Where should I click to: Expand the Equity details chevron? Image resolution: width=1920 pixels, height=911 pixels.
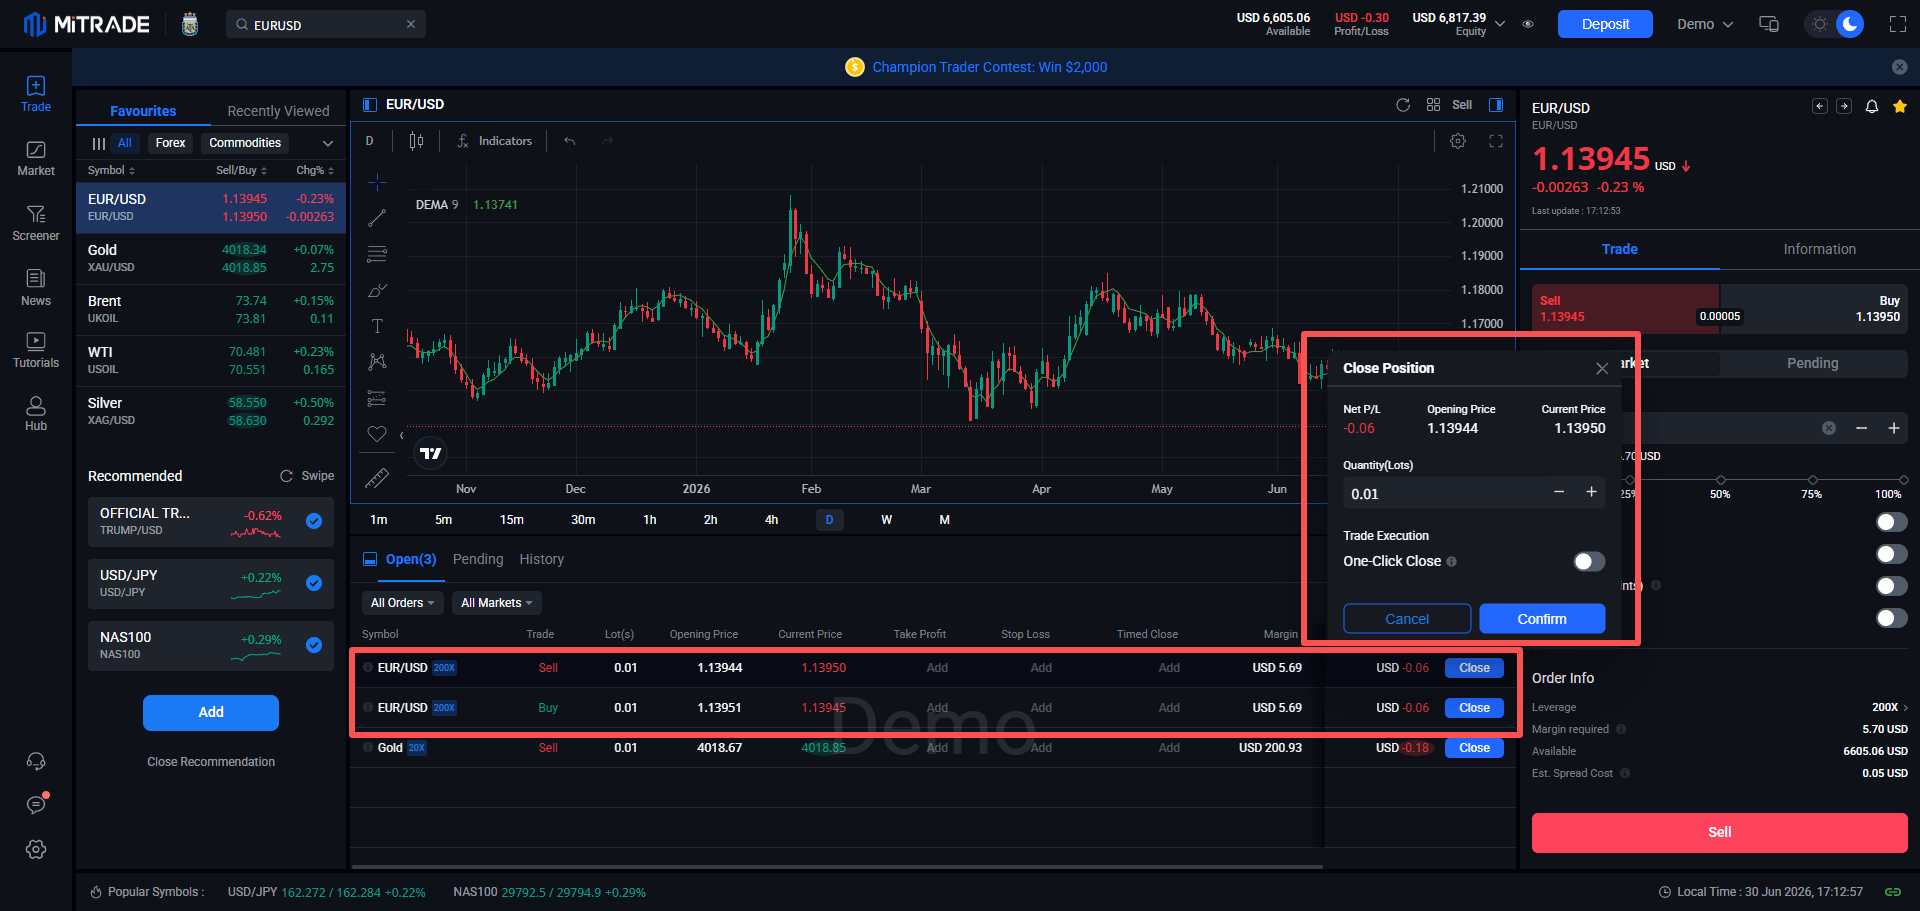(1500, 24)
